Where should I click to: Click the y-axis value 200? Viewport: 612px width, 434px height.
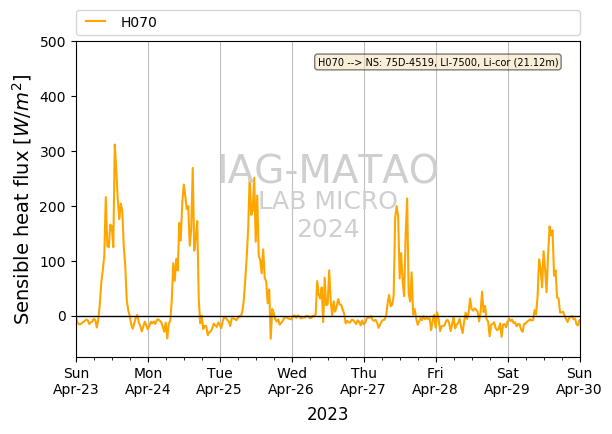tap(53, 207)
